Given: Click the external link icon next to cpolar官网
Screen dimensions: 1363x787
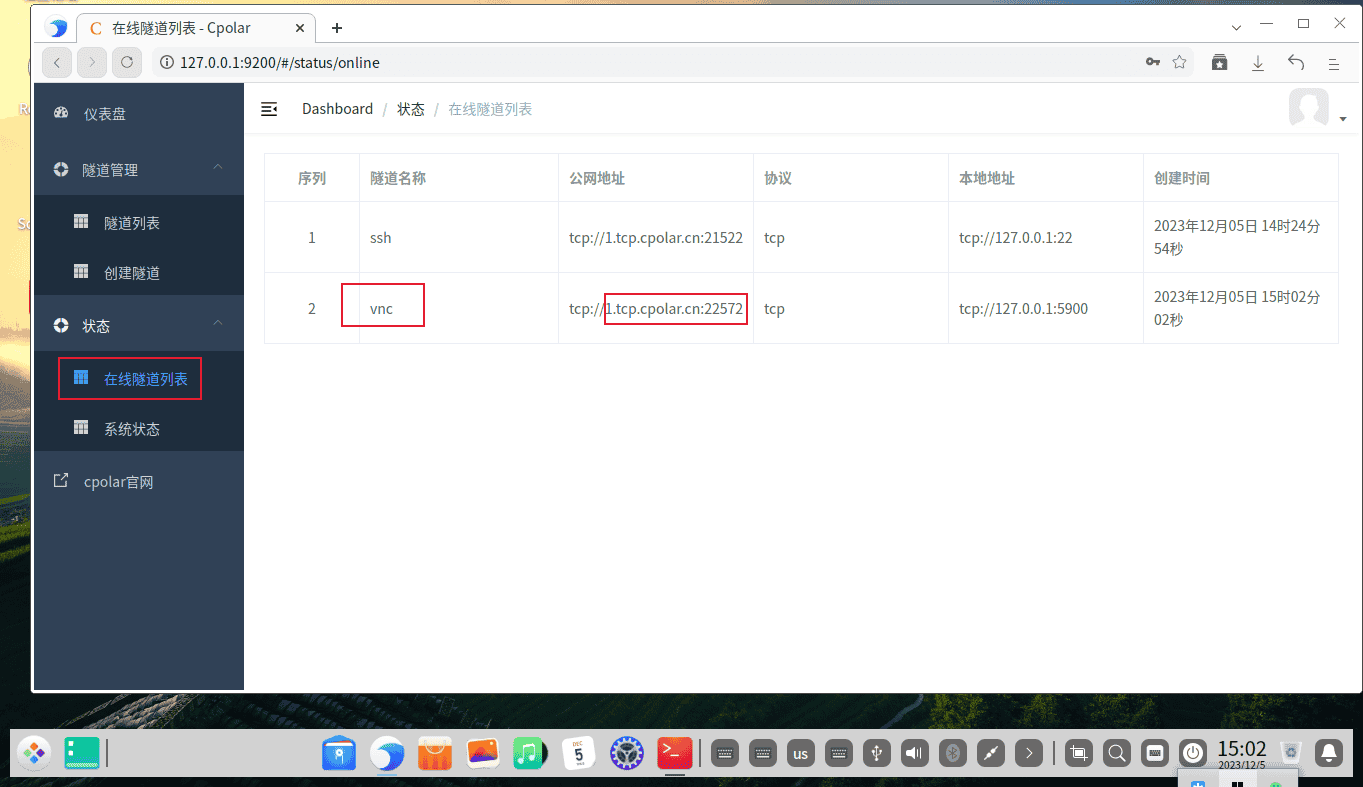Looking at the screenshot, I should [x=62, y=481].
